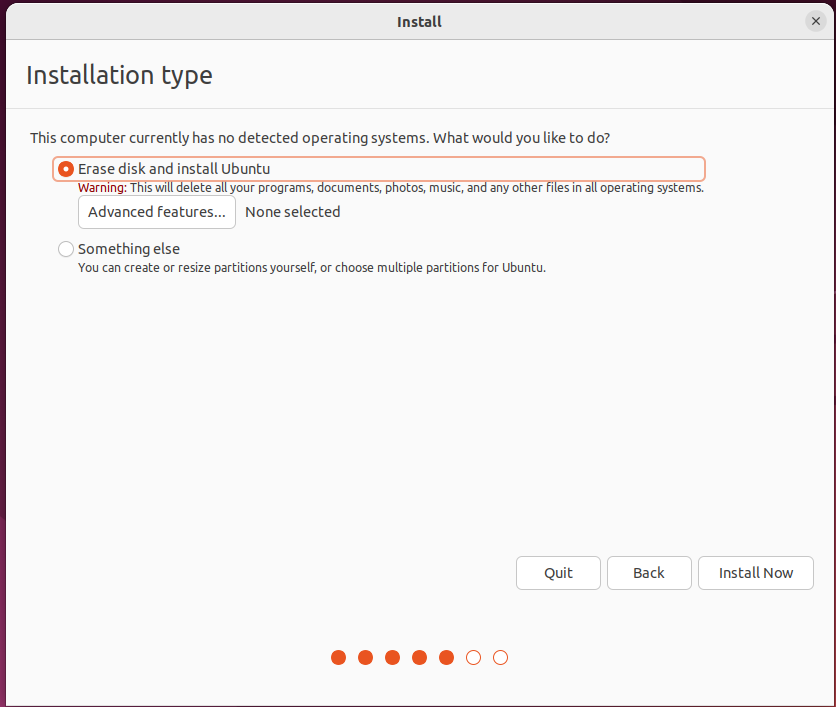Screen dimensions: 836x707
Task: Click the sixth (first empty) progress dot
Action: [x=474, y=657]
